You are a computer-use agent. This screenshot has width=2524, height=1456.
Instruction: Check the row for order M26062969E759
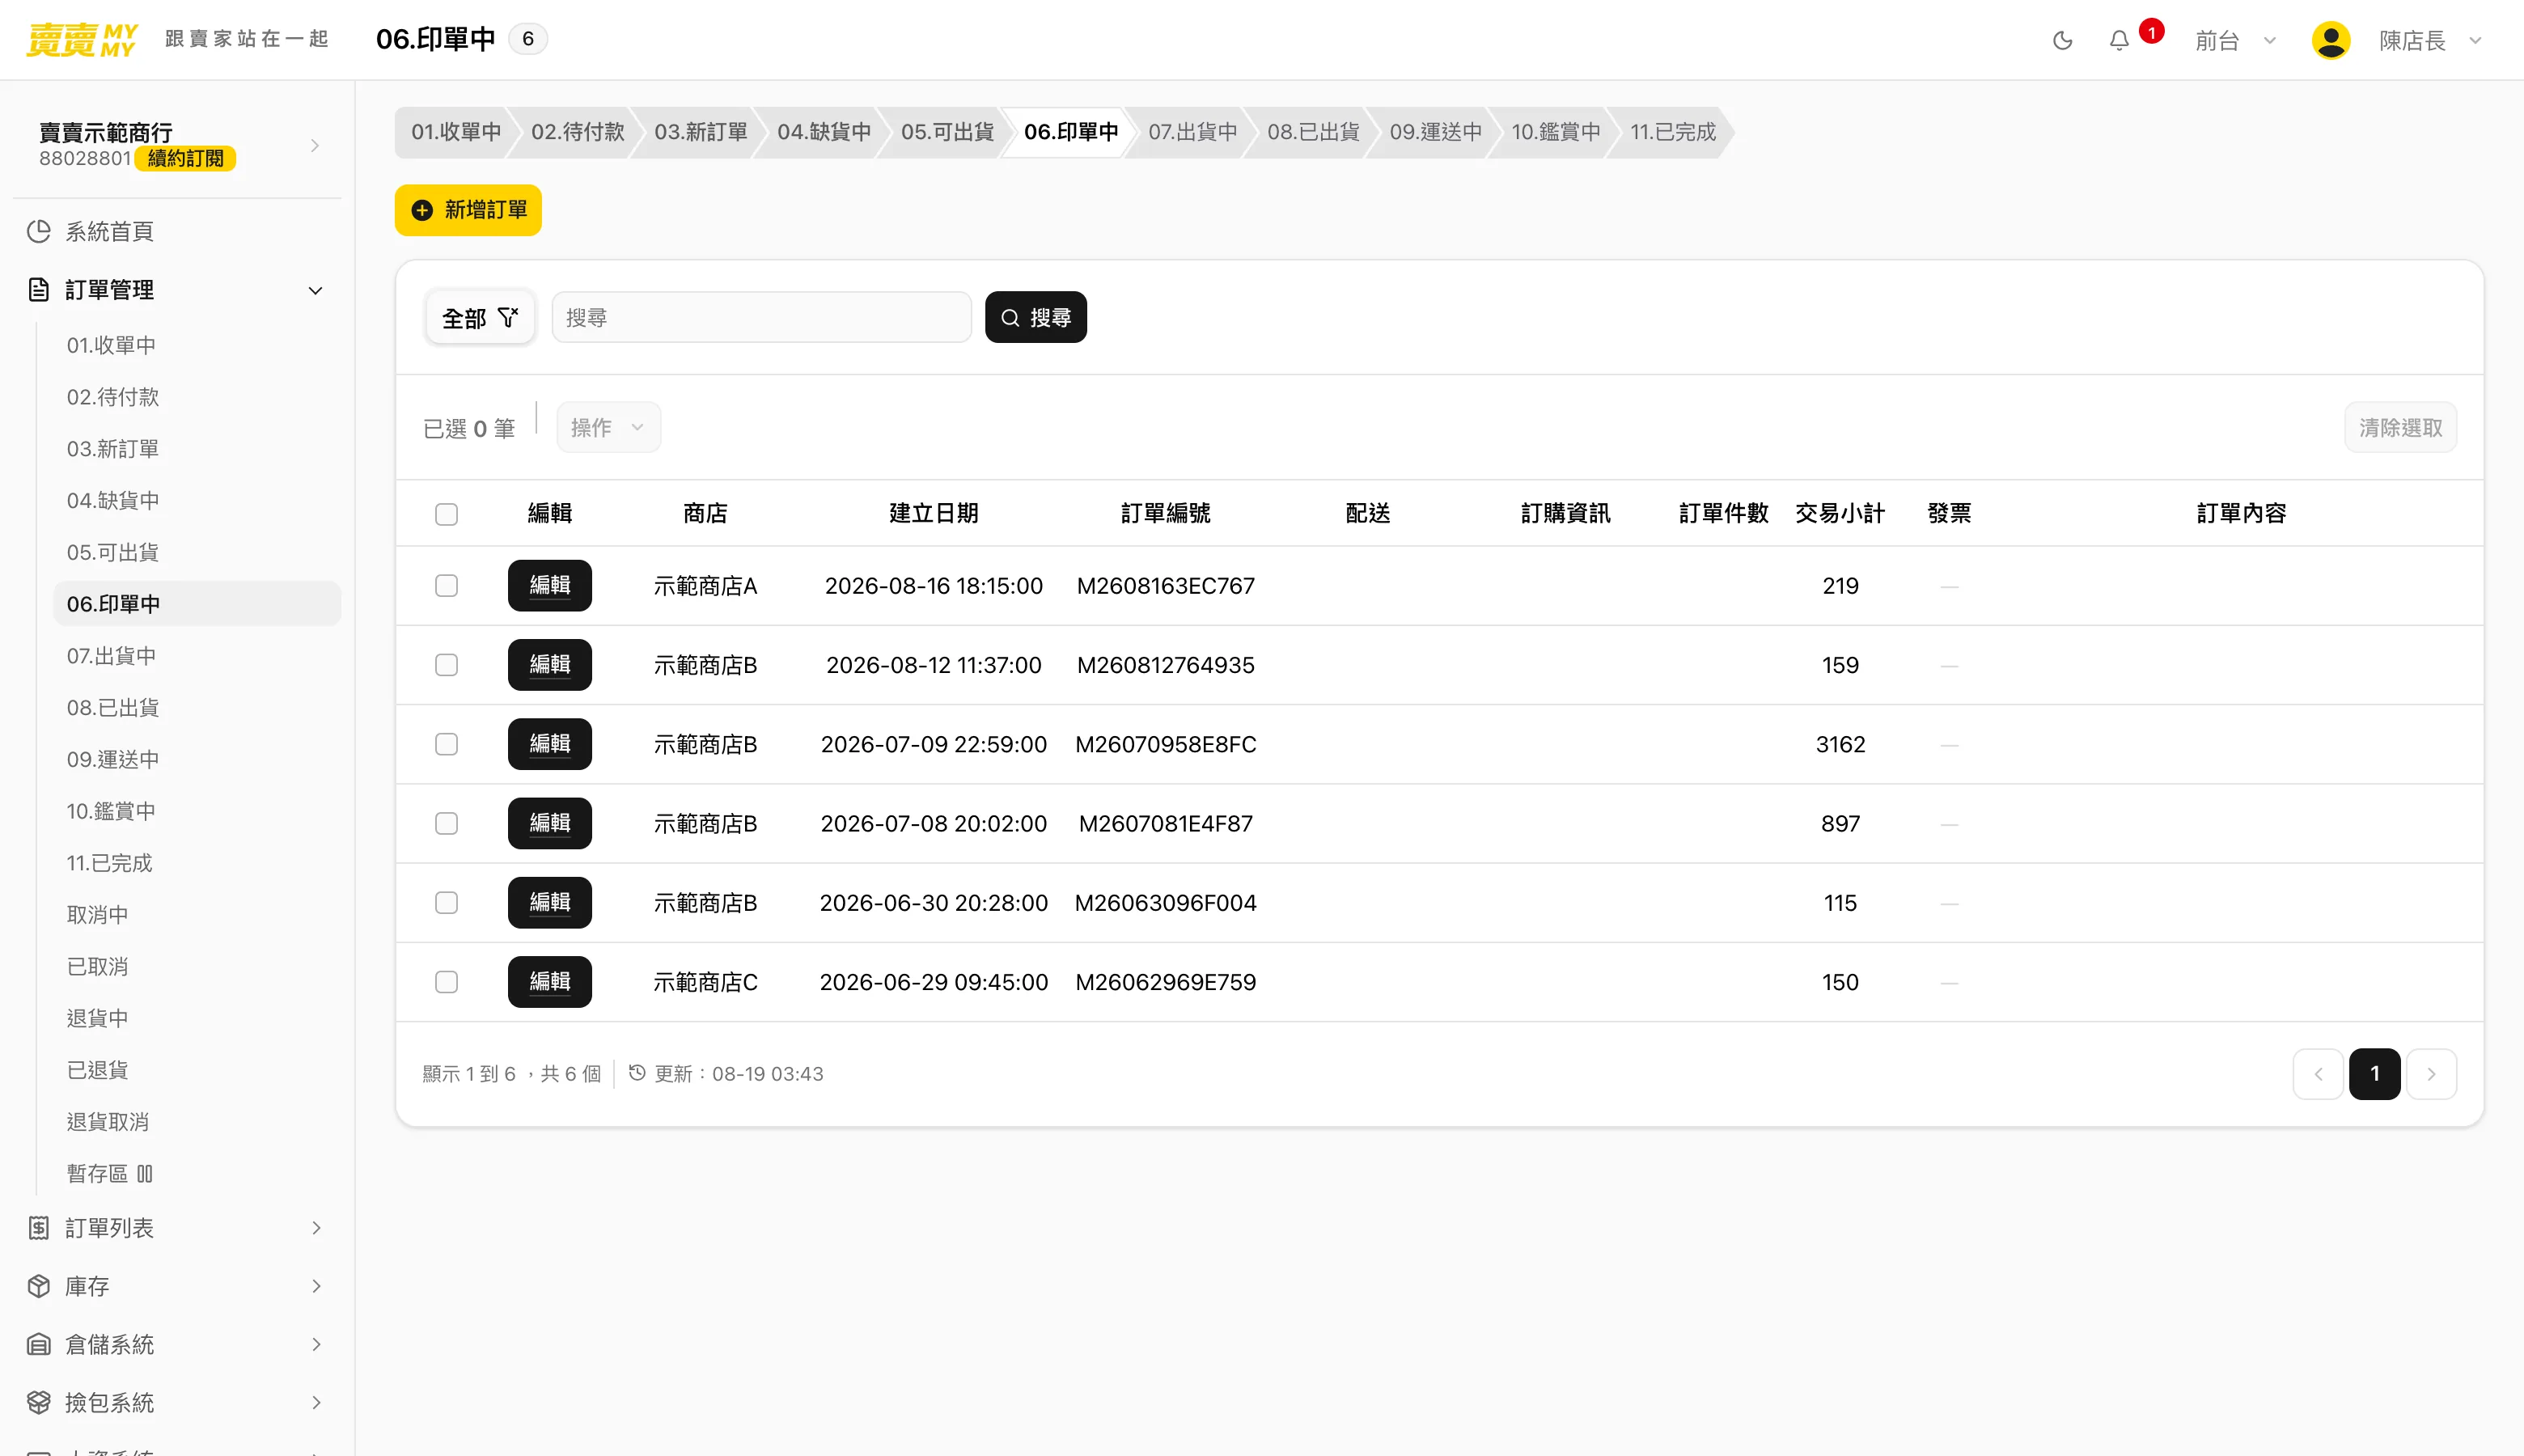click(x=447, y=982)
